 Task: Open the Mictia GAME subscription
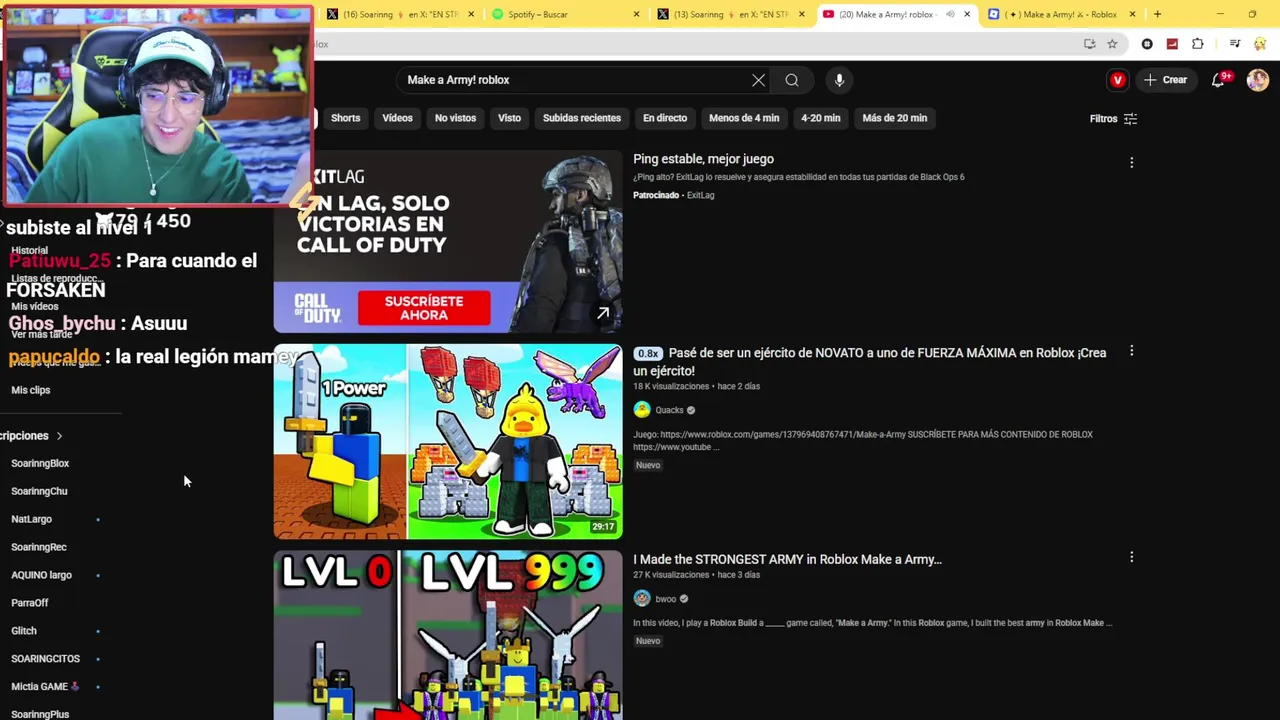pos(44,687)
